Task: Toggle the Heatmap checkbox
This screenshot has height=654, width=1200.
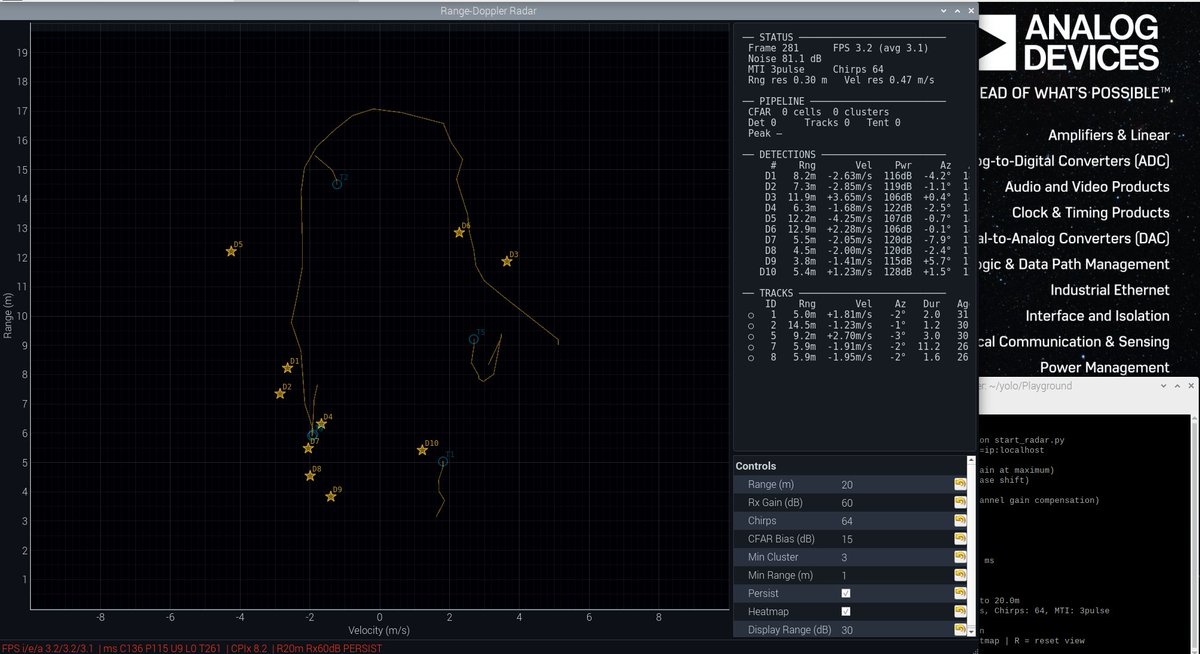Action: click(x=846, y=611)
